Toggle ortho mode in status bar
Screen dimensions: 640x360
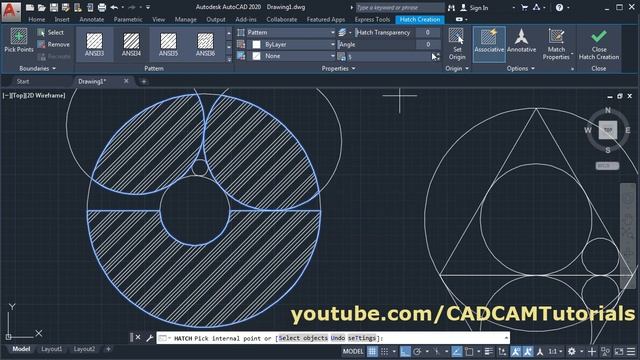click(x=405, y=351)
